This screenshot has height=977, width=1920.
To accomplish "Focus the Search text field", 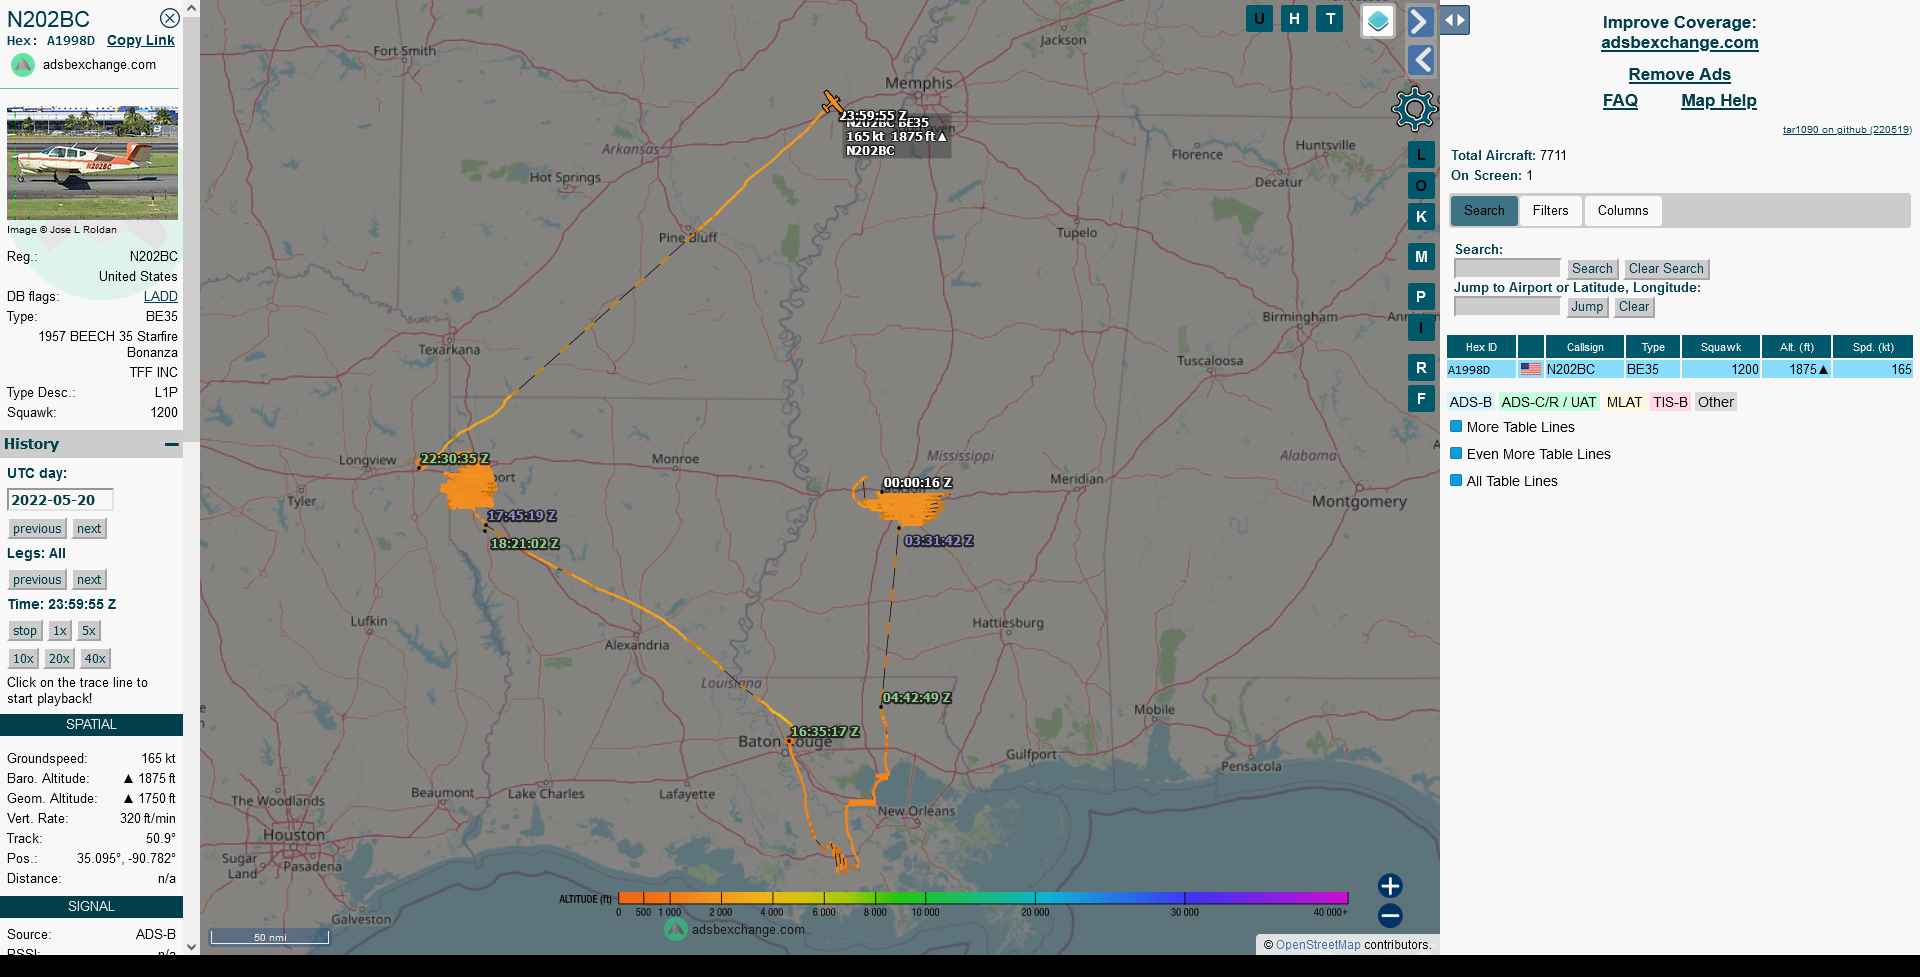I will click(1507, 269).
